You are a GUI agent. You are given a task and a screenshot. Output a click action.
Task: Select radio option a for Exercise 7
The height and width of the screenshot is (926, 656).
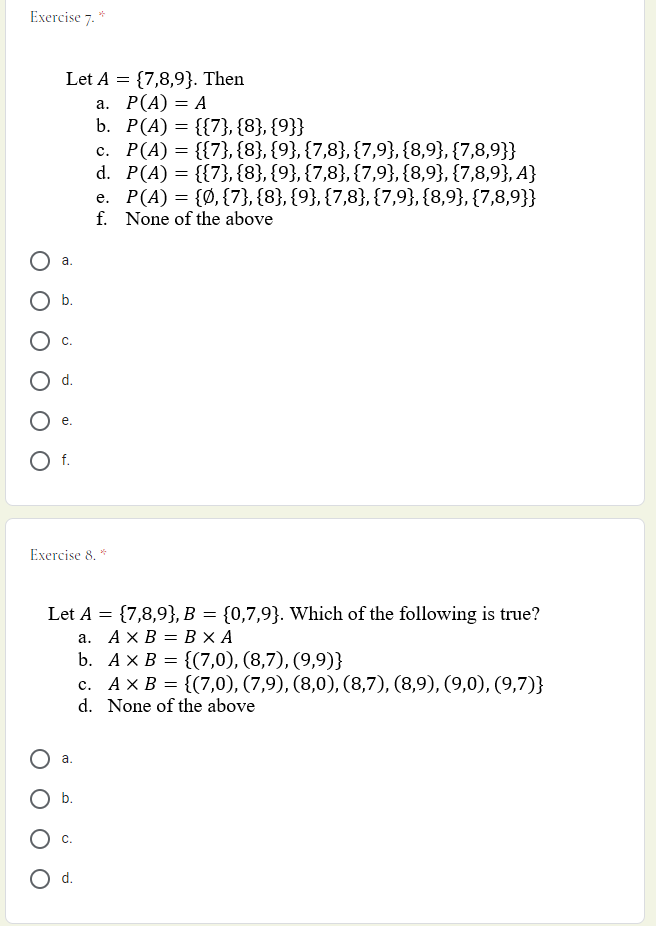39,261
